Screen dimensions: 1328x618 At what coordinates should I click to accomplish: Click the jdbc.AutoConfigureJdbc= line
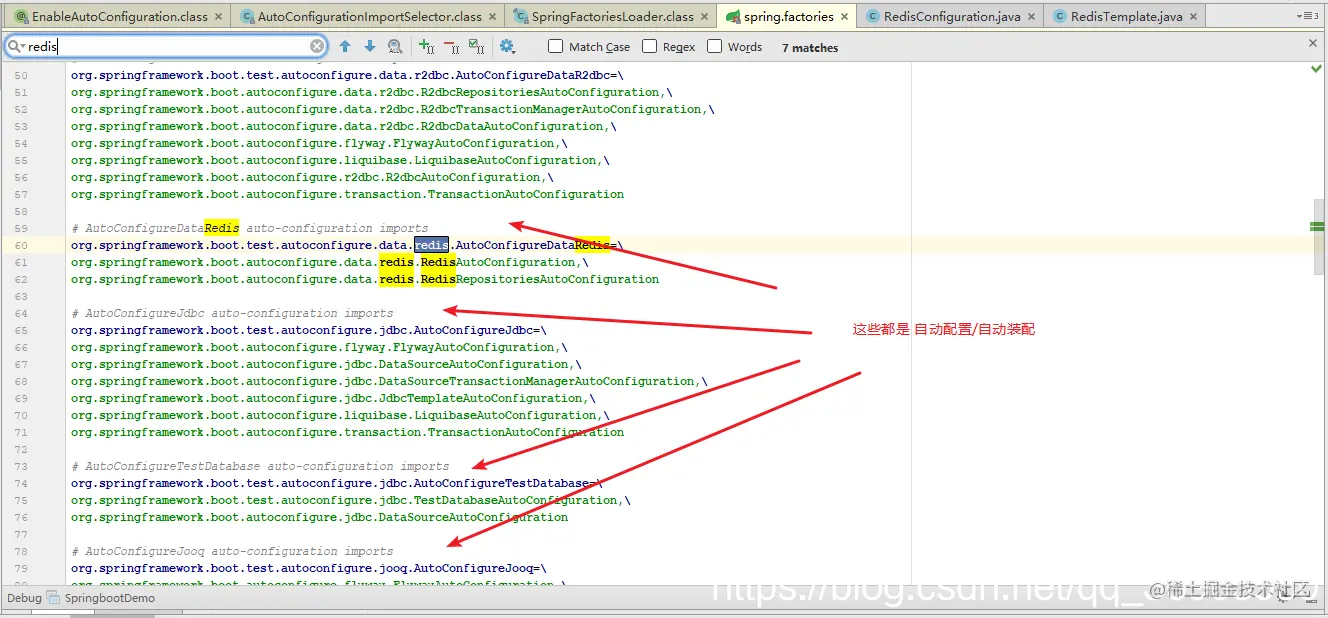pos(309,330)
